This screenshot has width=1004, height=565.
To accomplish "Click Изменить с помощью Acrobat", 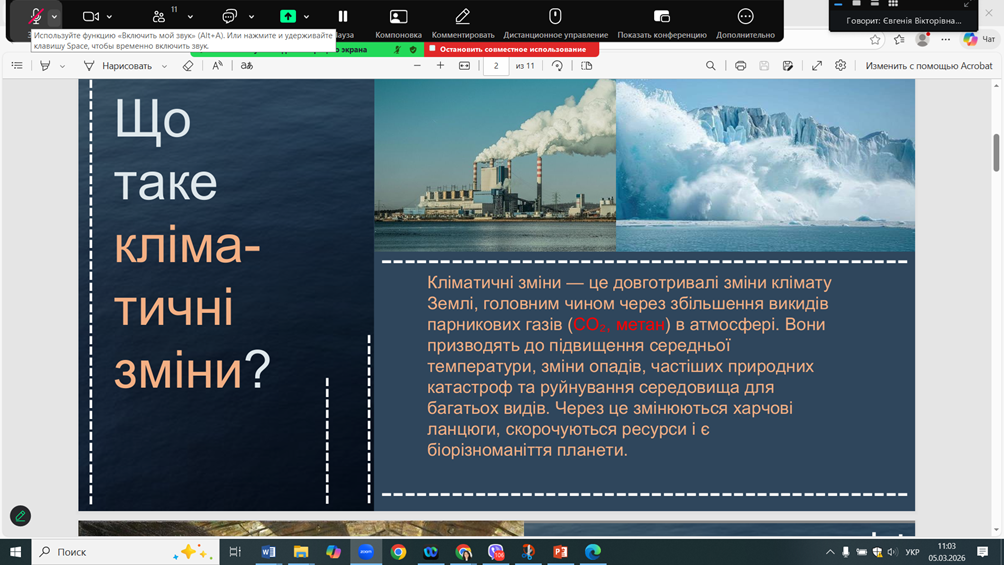I will [x=928, y=66].
